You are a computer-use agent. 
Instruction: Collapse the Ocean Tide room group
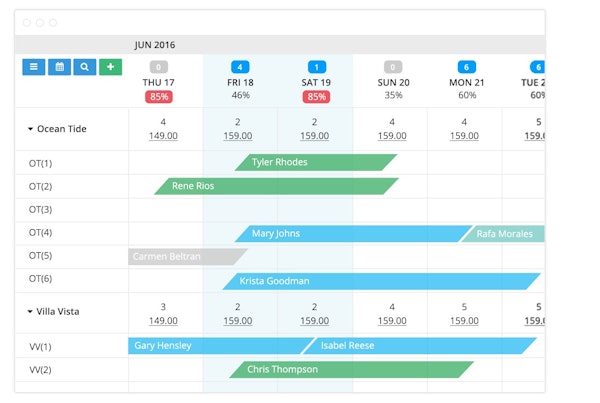[x=31, y=129]
